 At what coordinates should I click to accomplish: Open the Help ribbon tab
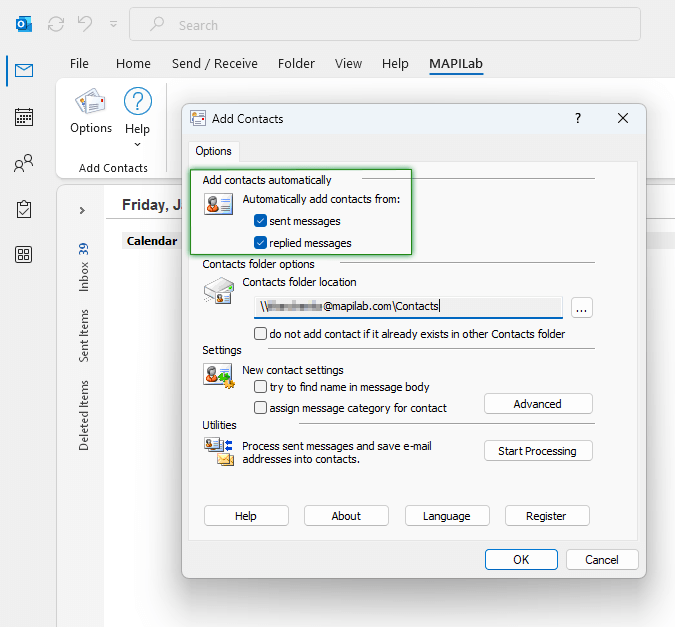(x=395, y=64)
